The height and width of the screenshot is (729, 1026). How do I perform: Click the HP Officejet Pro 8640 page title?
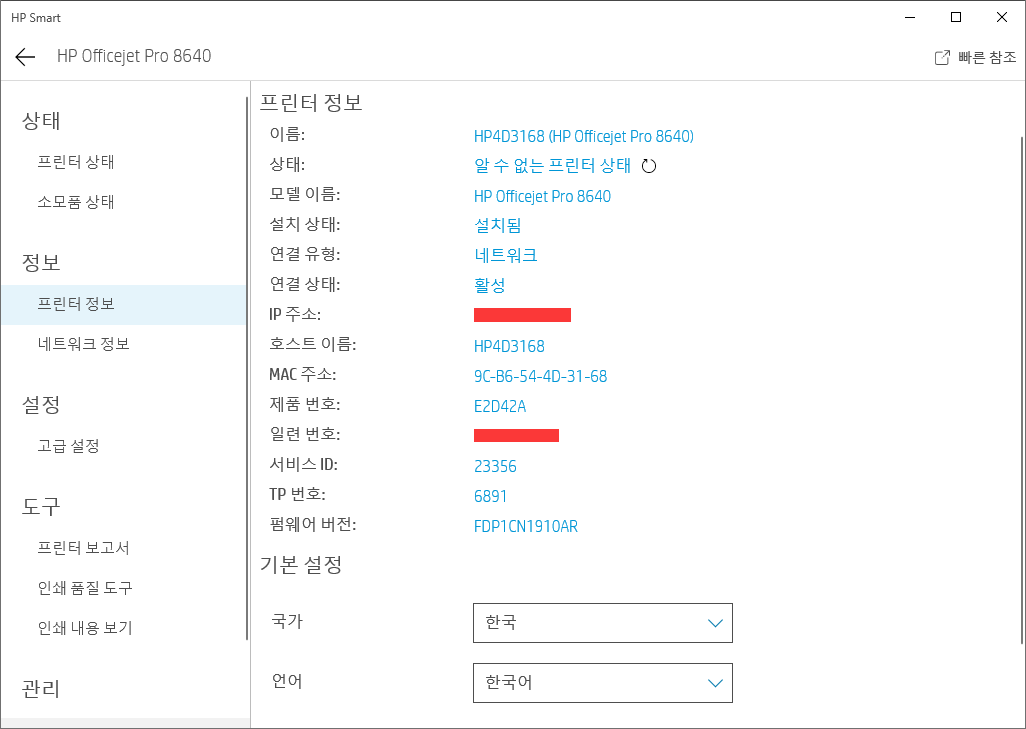[134, 56]
